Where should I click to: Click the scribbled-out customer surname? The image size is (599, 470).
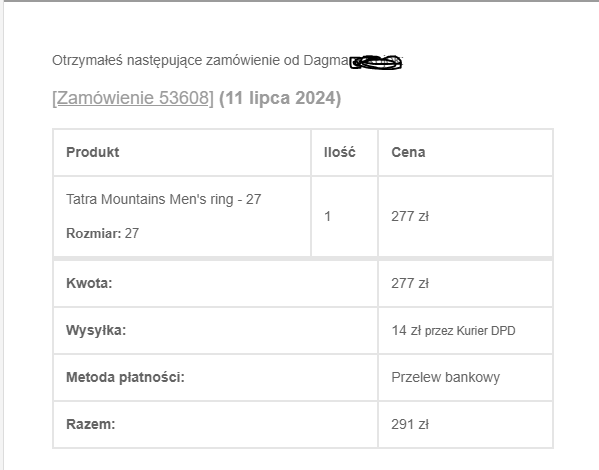click(376, 62)
